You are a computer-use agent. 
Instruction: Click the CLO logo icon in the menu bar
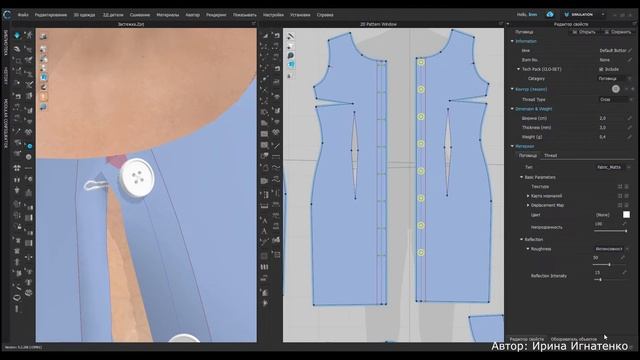(x=7, y=15)
